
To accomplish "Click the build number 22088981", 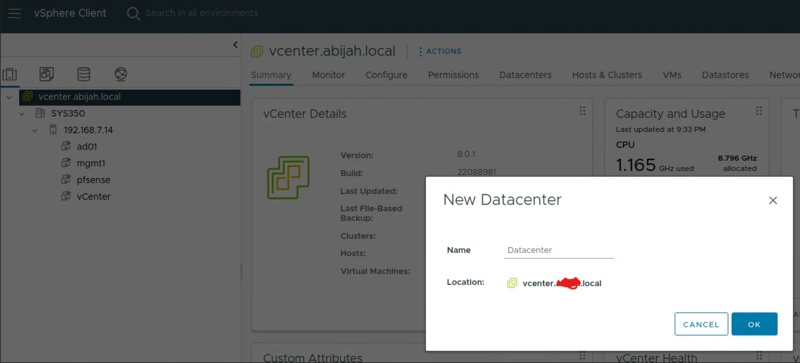I will [477, 172].
